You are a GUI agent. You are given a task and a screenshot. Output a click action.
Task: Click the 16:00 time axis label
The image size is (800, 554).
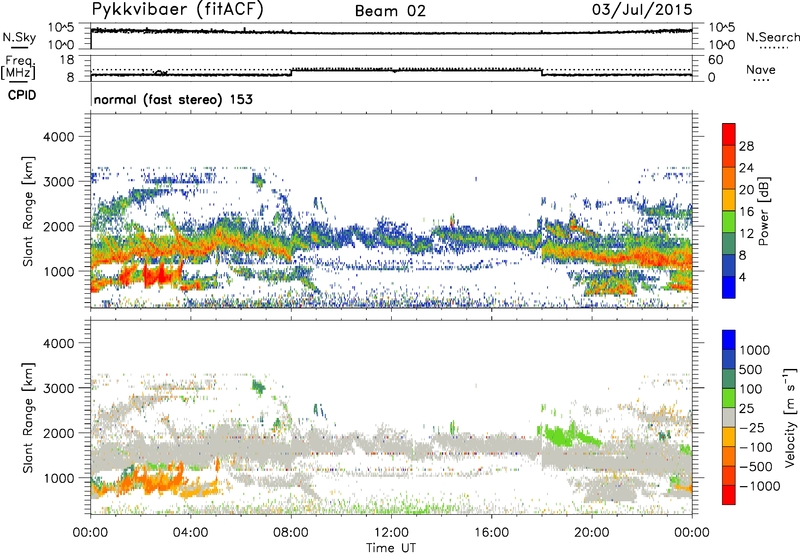[x=491, y=533]
